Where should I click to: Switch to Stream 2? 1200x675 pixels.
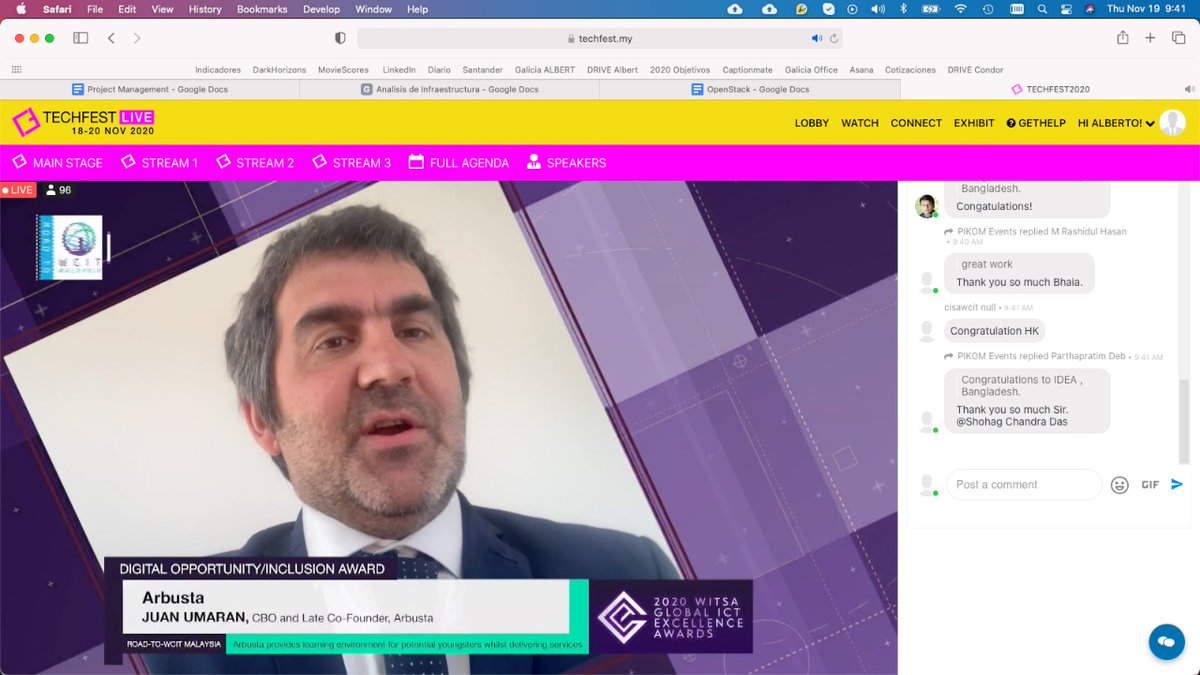(x=255, y=162)
